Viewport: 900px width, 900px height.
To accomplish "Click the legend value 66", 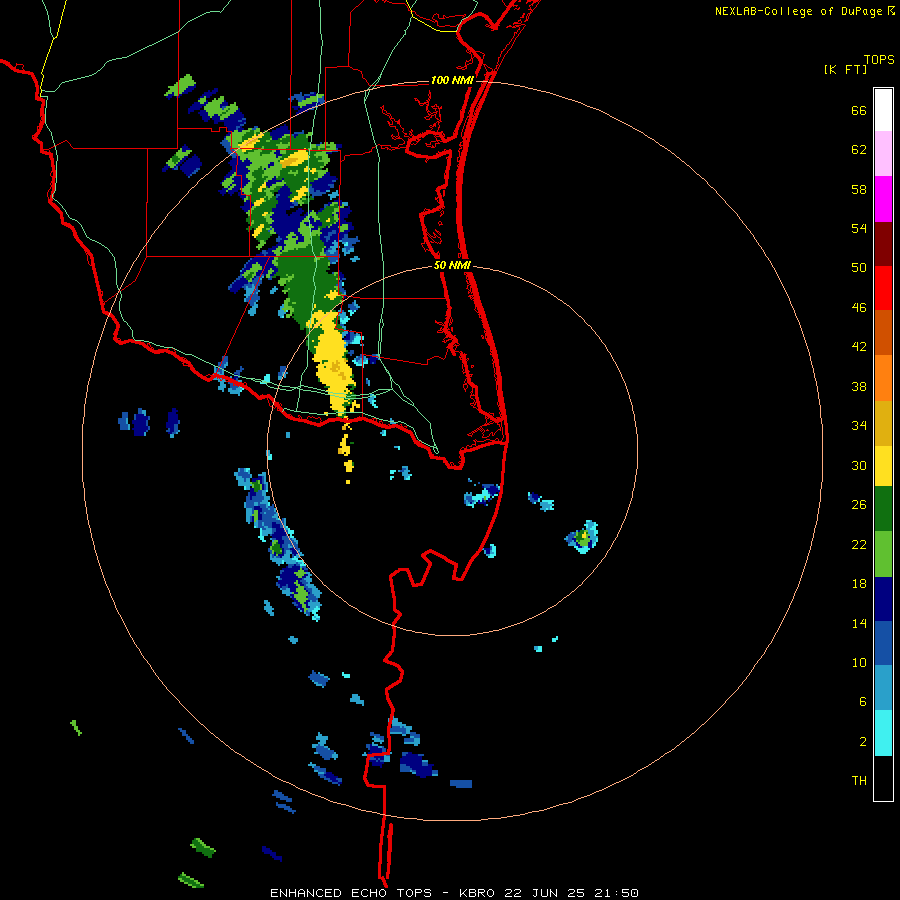I will (x=859, y=111).
